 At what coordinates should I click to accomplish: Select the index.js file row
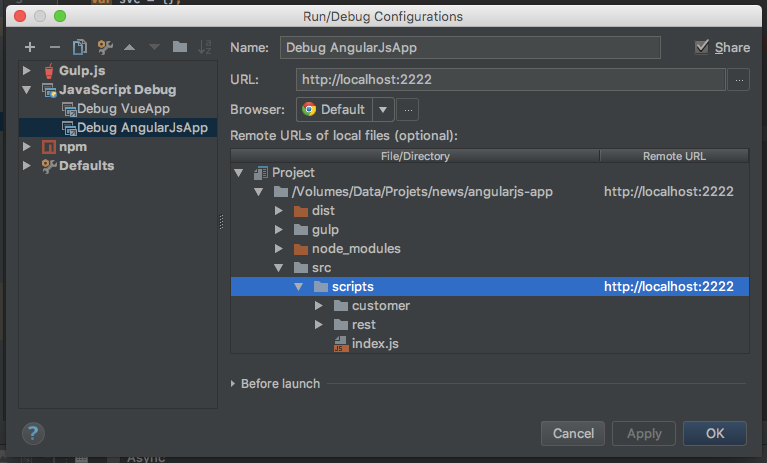coord(490,344)
